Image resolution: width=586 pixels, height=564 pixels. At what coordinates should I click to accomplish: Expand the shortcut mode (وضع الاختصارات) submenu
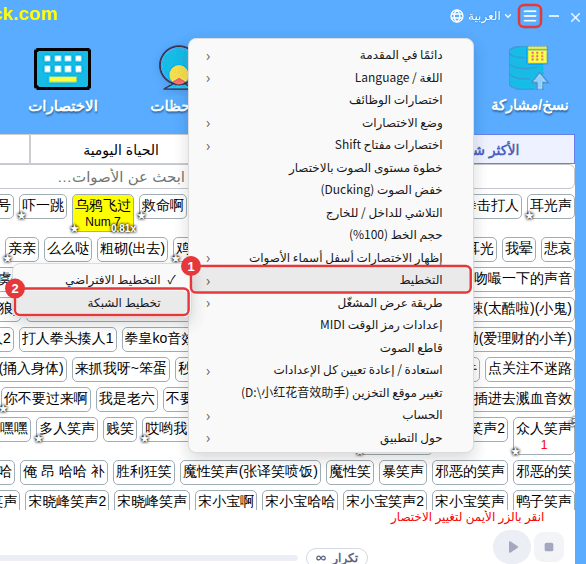(x=331, y=123)
